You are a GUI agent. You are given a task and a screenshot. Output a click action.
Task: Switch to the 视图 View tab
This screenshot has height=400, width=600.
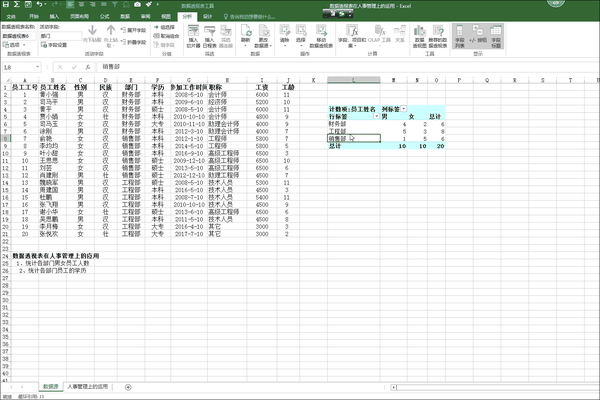166,16
